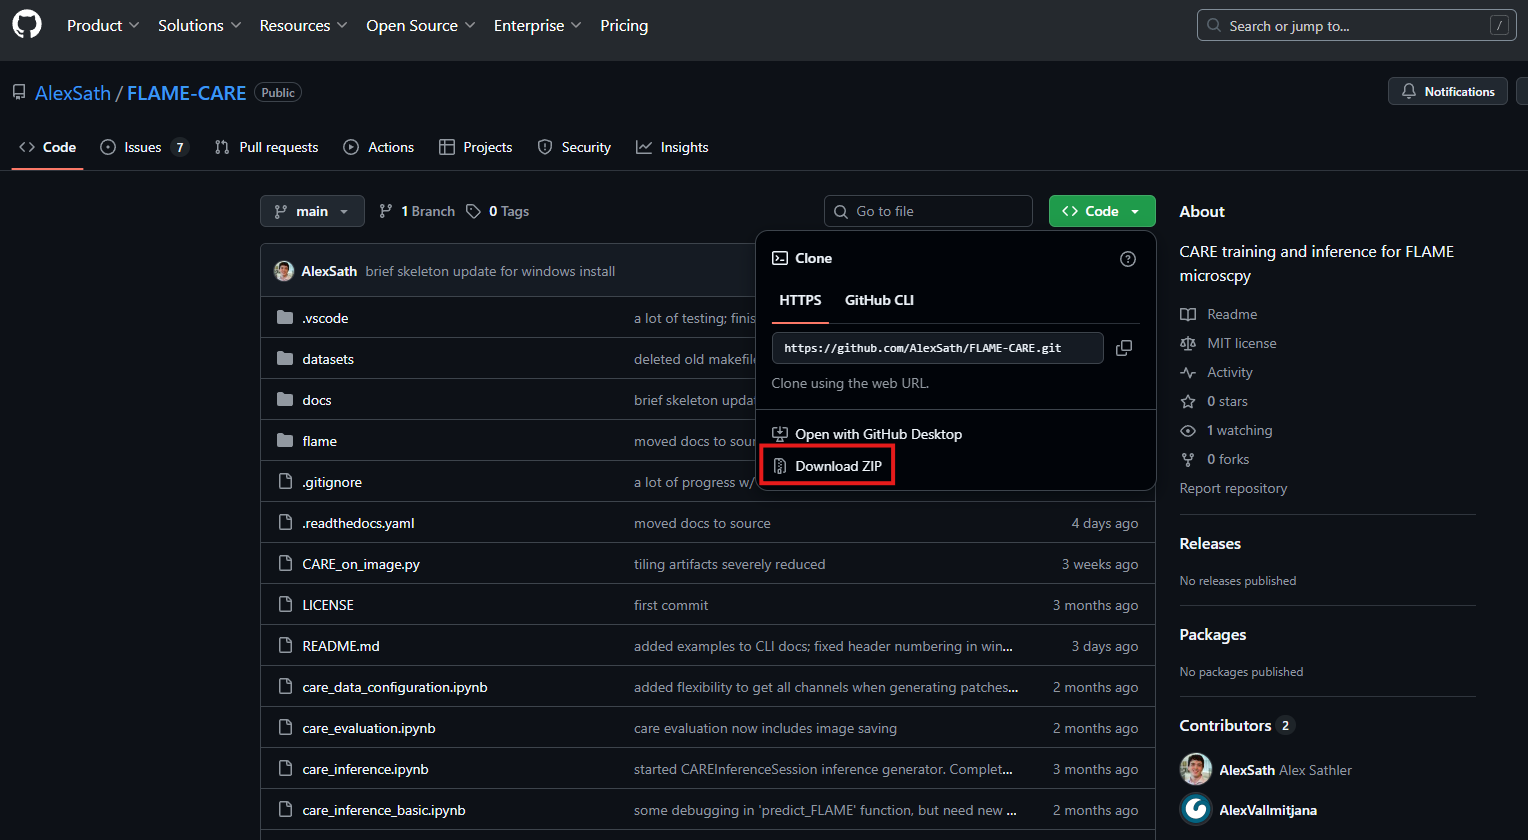Viewport: 1528px width, 840px height.
Task: Click the book icon beside Readme
Action: click(x=1188, y=314)
